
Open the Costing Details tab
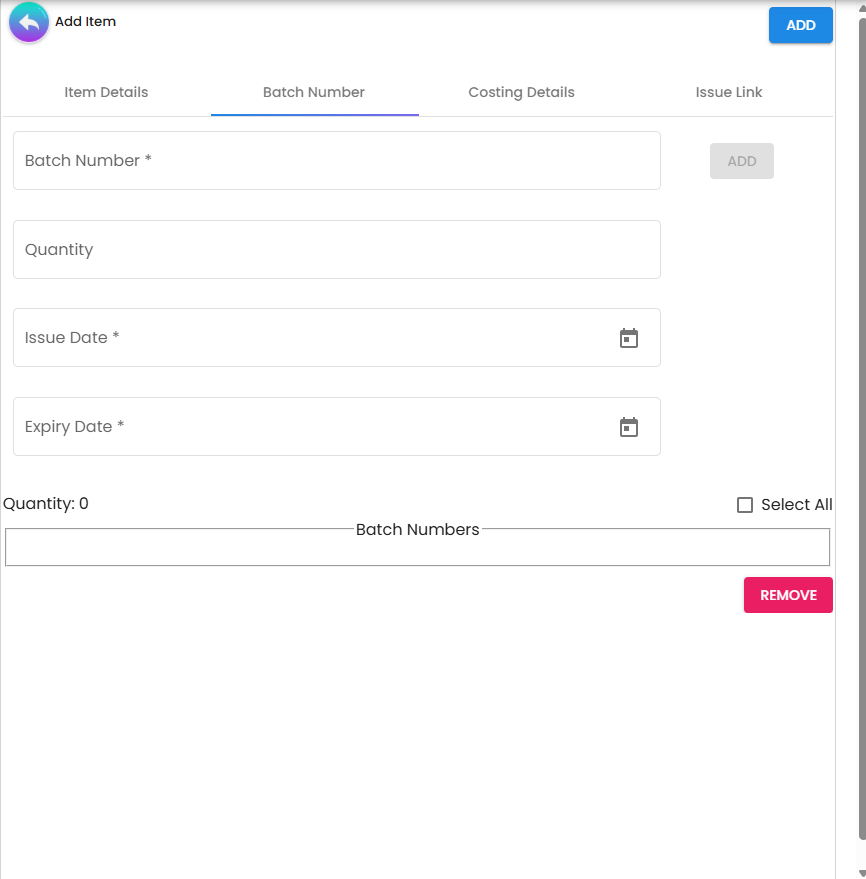click(x=521, y=92)
